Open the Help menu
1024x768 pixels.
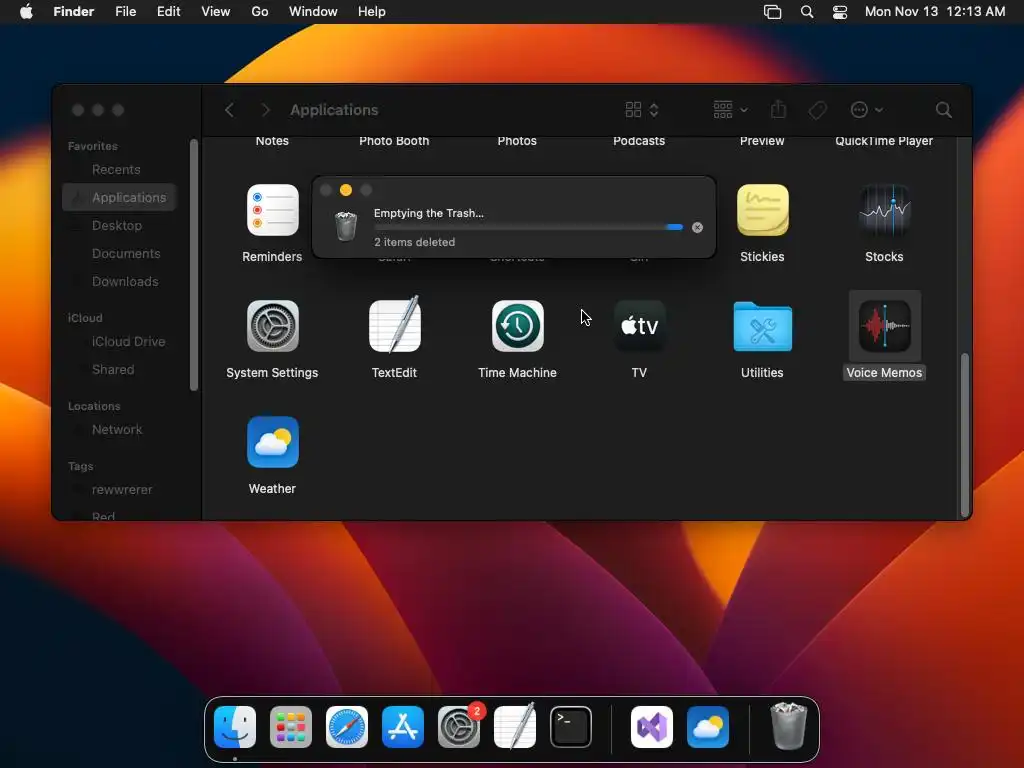tap(372, 12)
